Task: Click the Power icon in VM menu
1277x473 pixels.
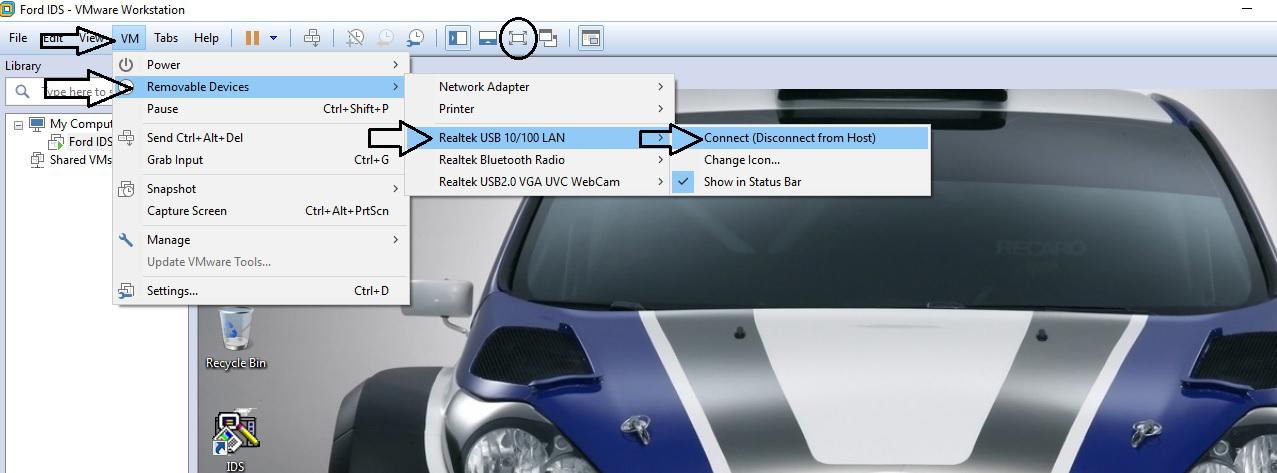Action: click(127, 65)
